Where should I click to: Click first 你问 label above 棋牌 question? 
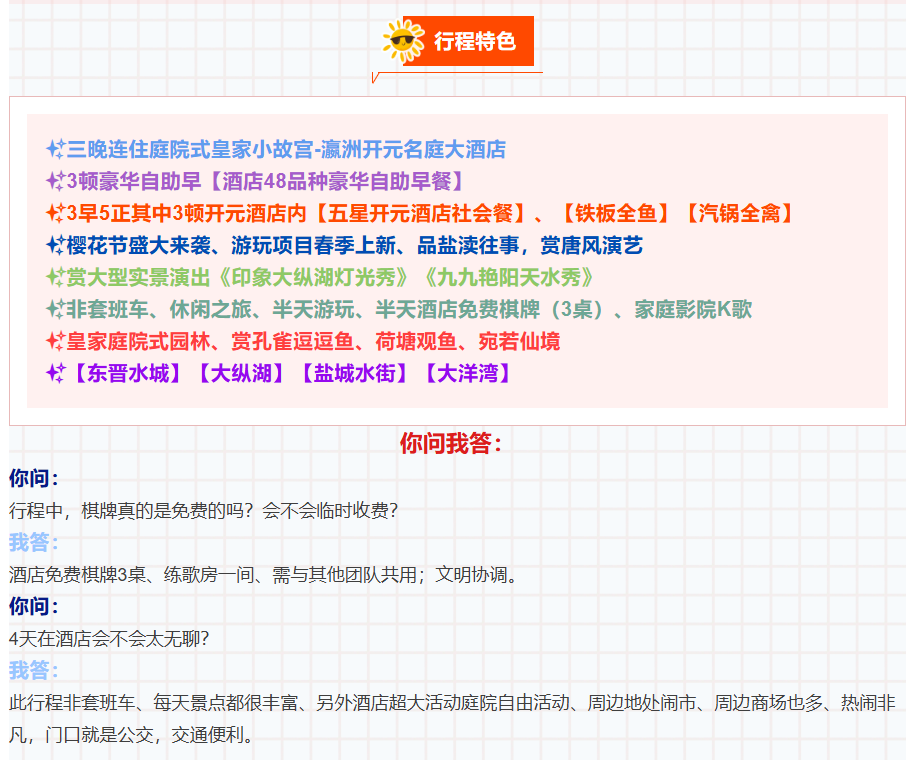tap(34, 479)
